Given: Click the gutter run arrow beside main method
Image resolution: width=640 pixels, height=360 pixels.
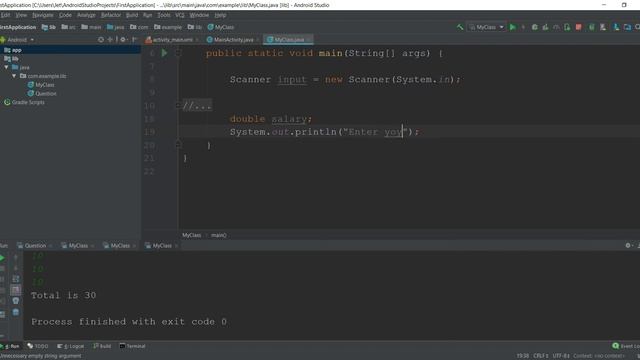Looking at the screenshot, I should [x=164, y=53].
